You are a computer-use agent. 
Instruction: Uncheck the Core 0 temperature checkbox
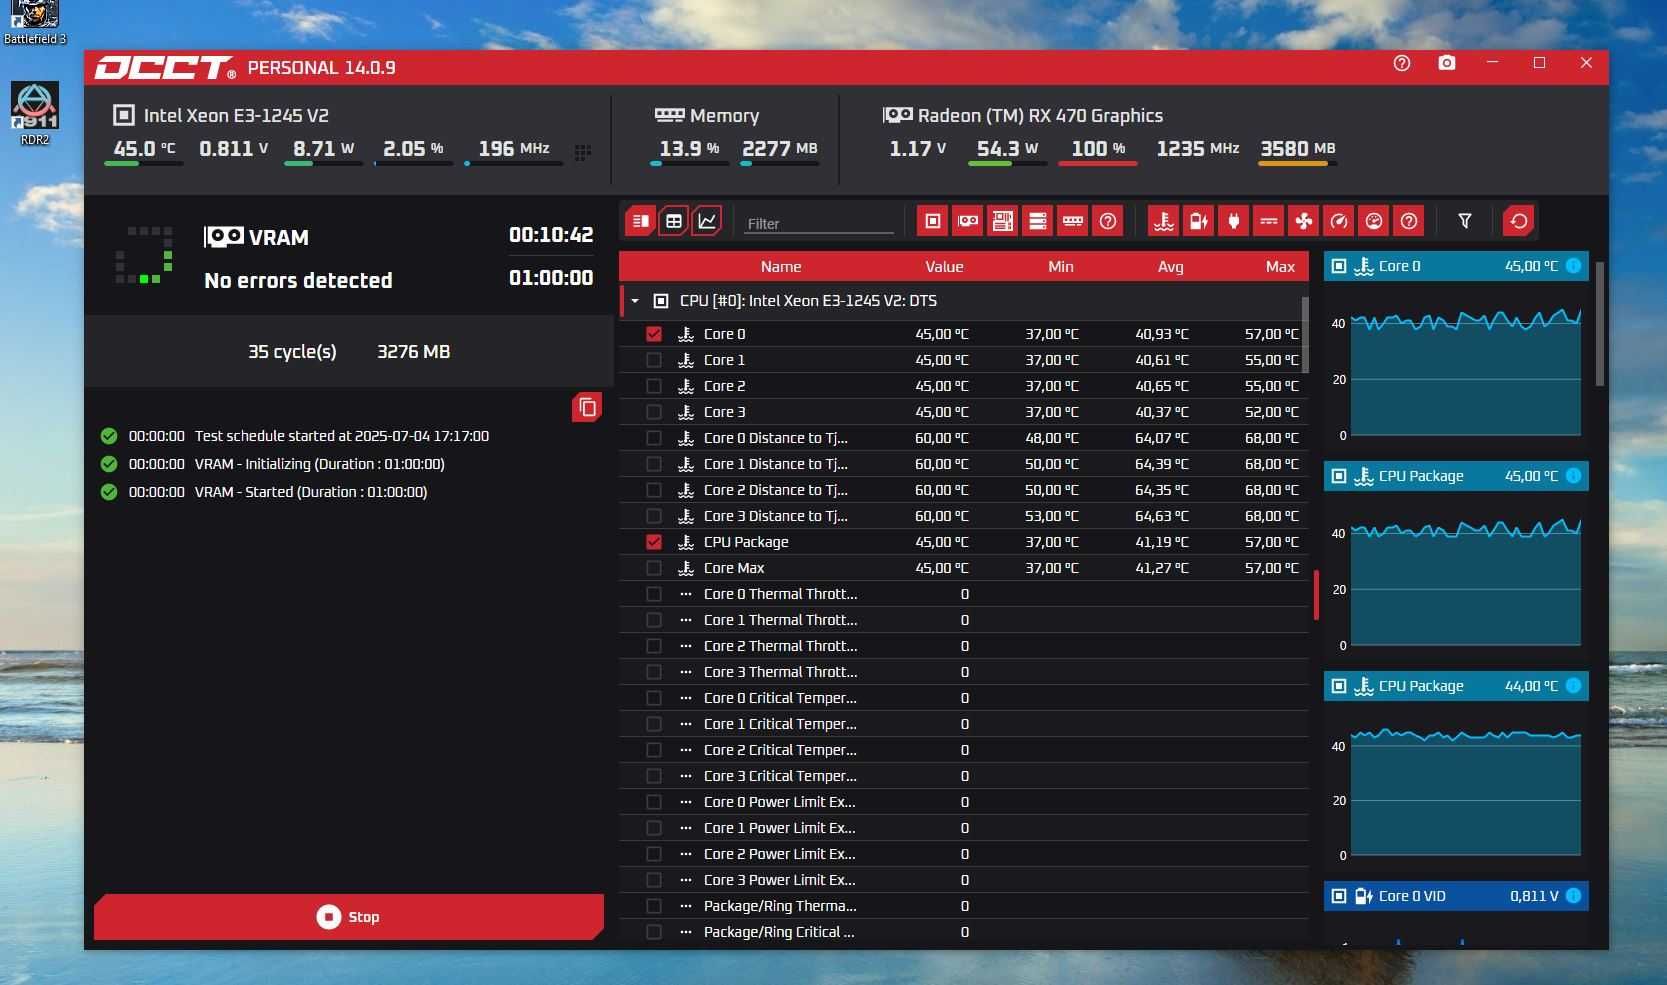point(654,334)
